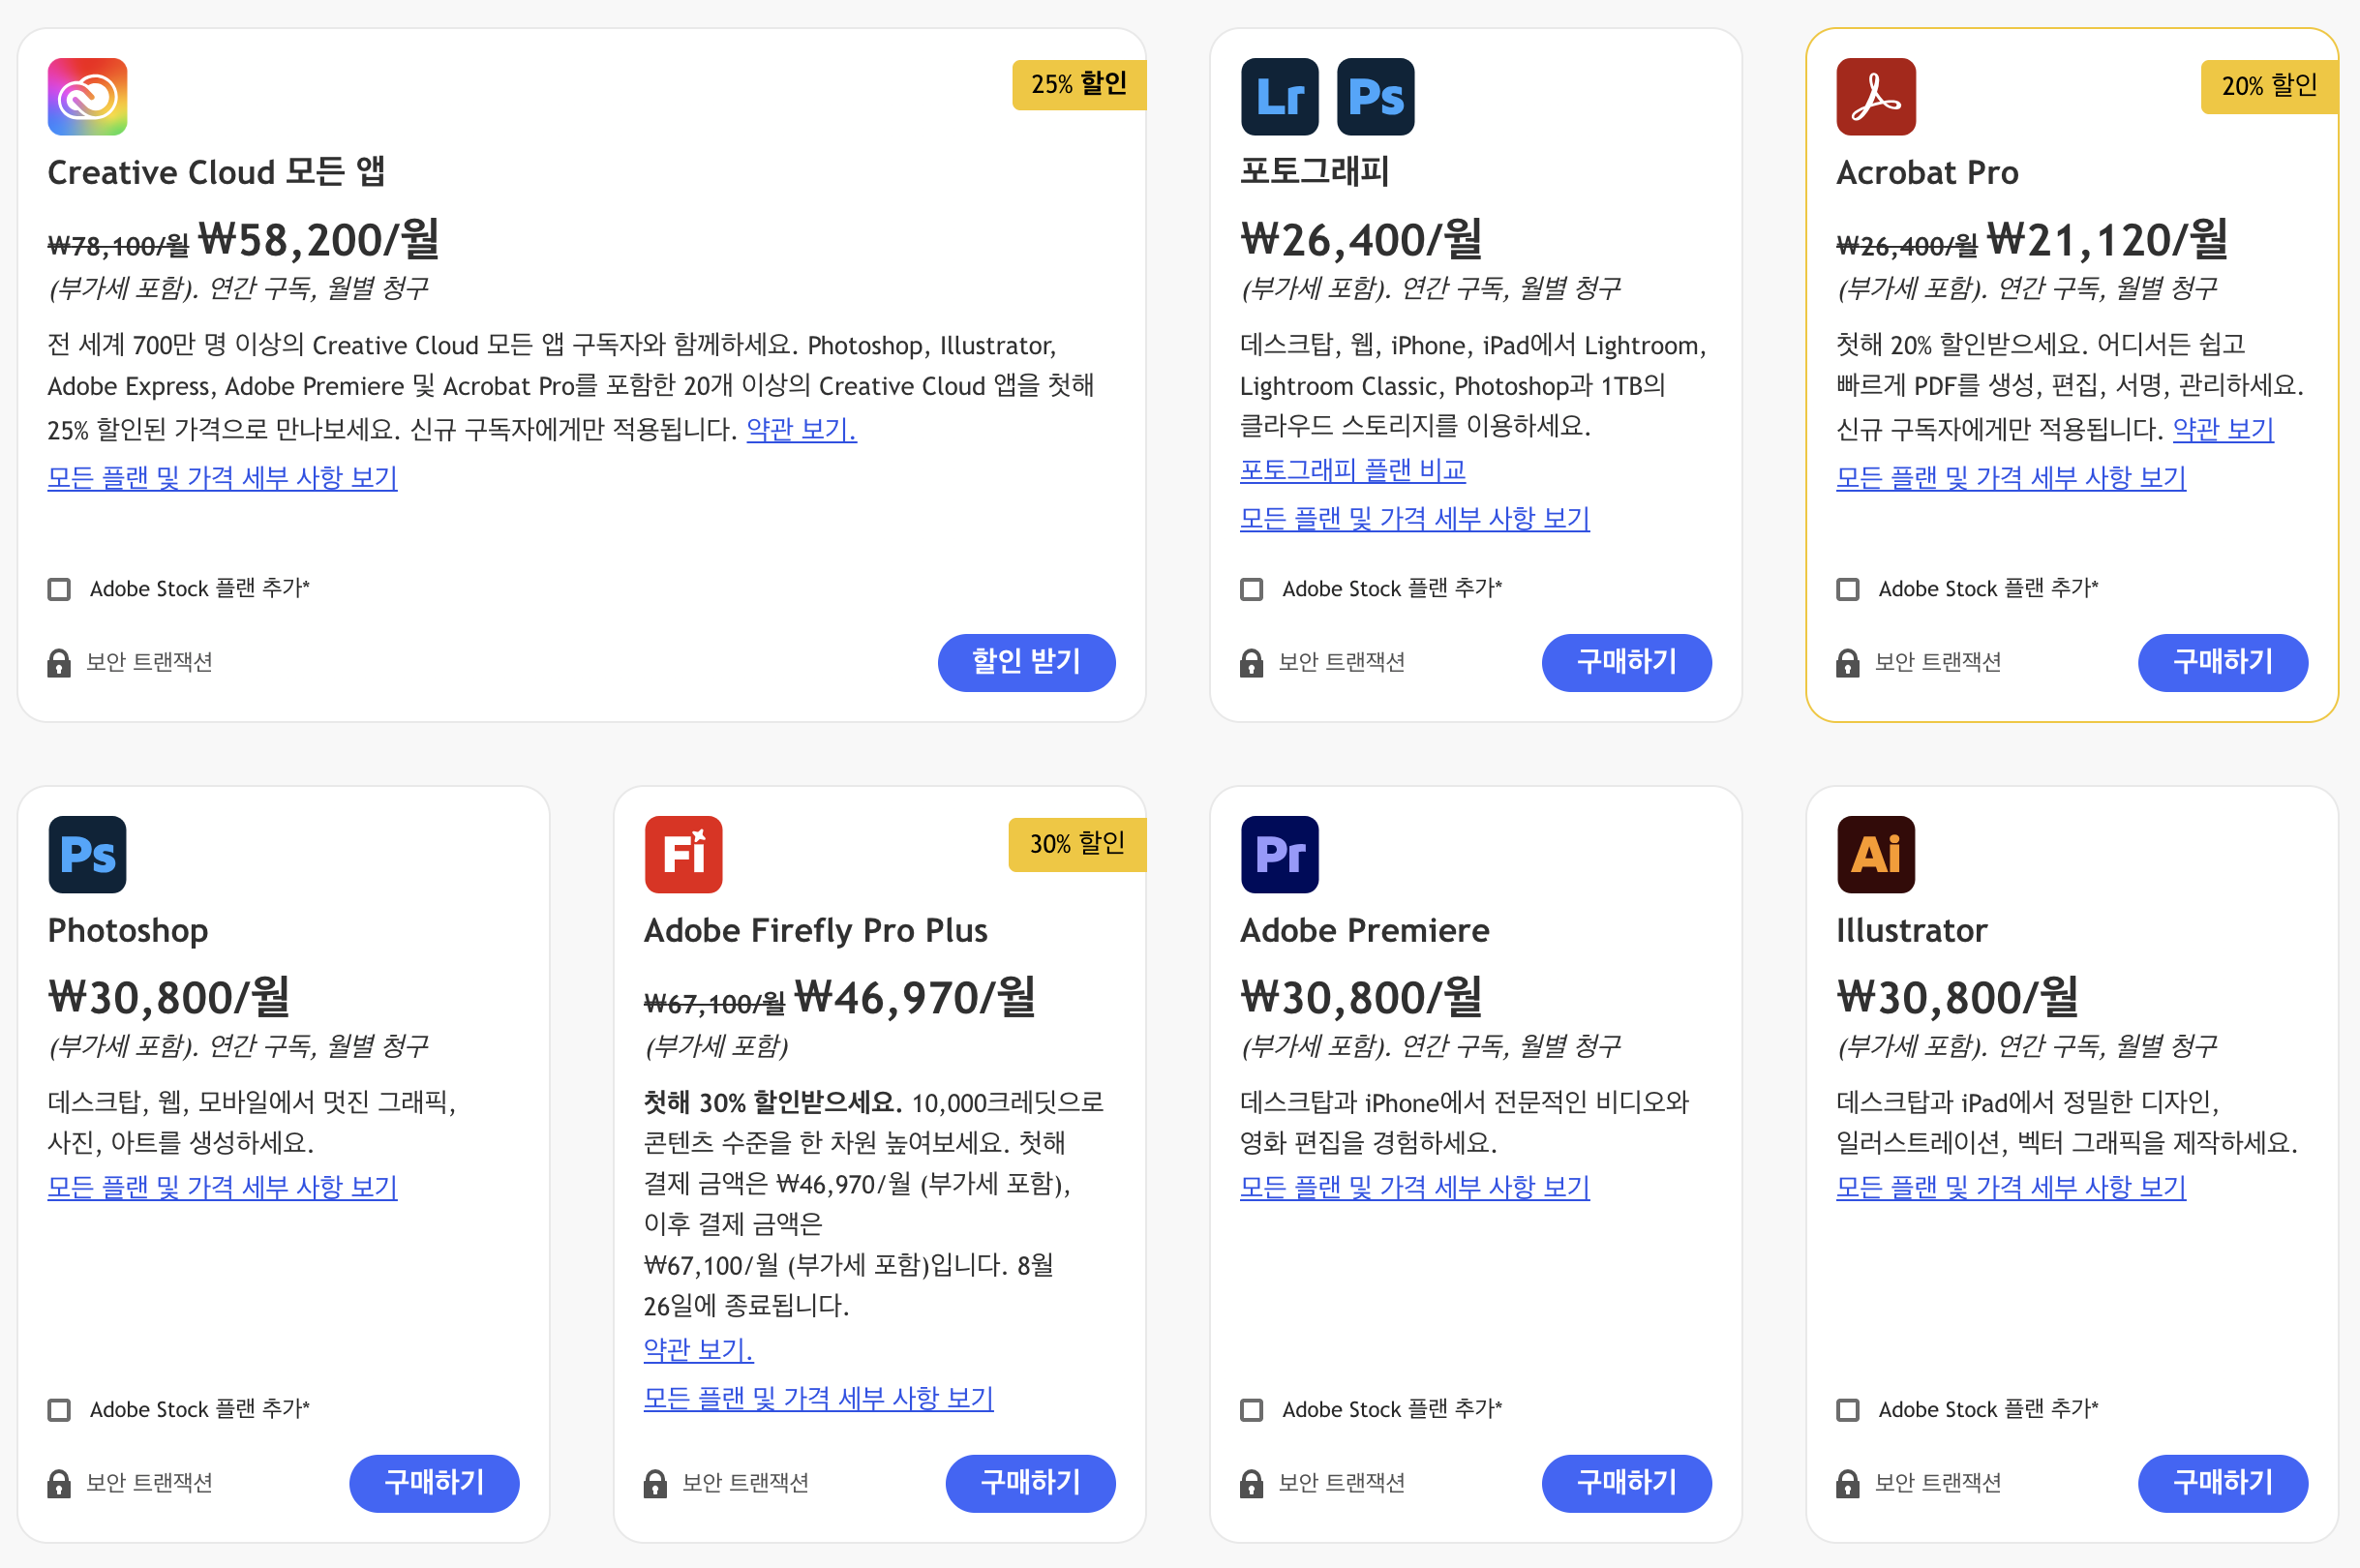Click lock icon in Adobe Firefly Pro Plus card
The height and width of the screenshot is (1568, 2360).
[655, 1484]
